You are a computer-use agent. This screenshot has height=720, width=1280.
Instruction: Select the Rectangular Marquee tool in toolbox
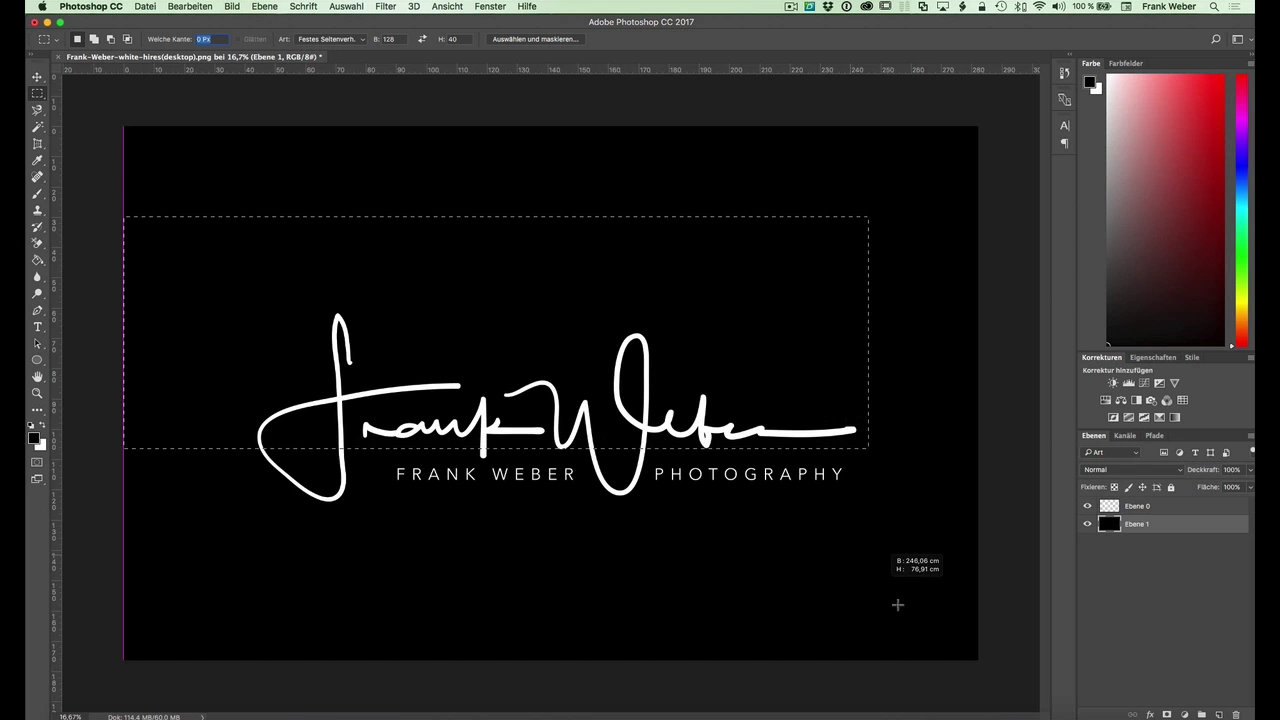pyautogui.click(x=37, y=93)
